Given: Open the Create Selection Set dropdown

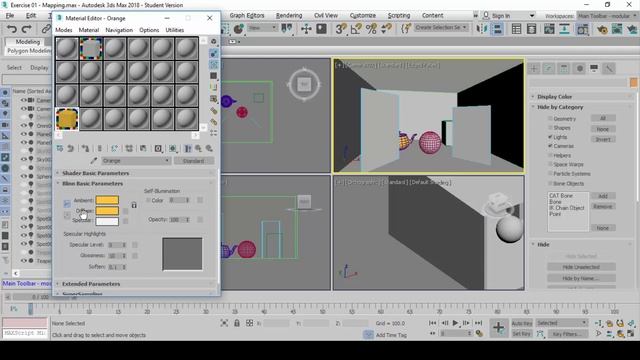Looking at the screenshot, I should pyautogui.click(x=440, y=27).
